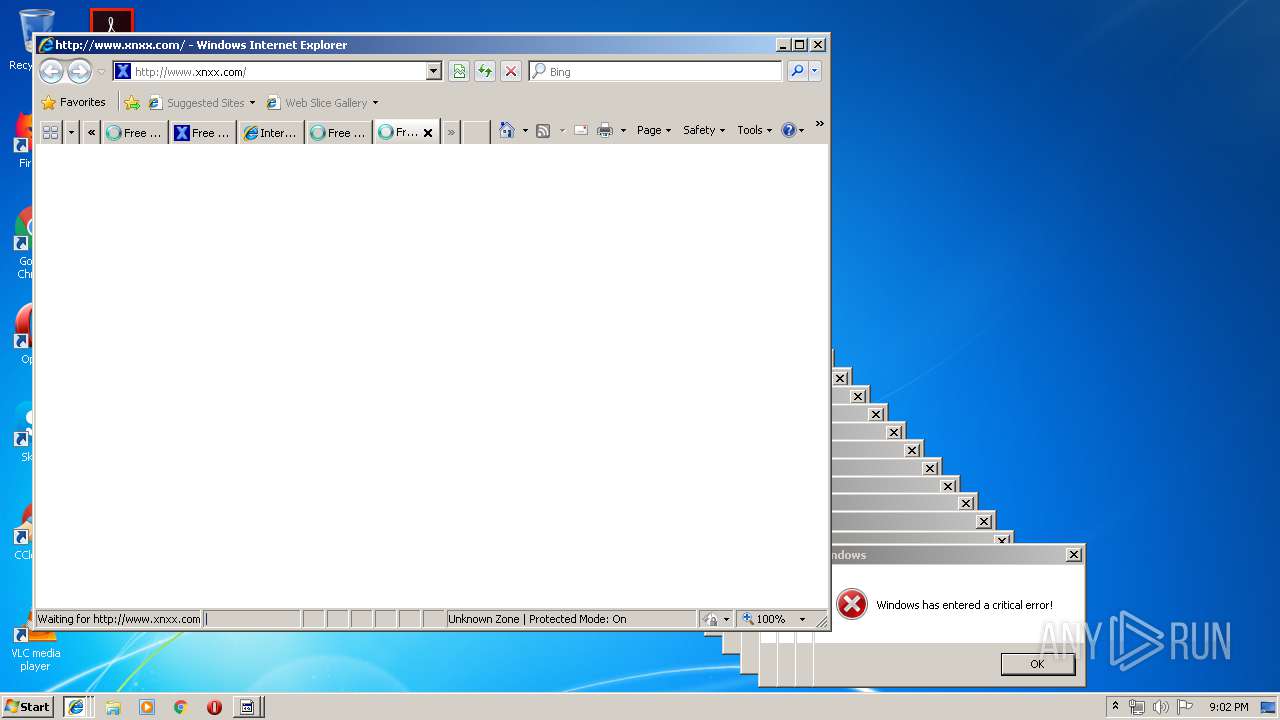Image resolution: width=1280 pixels, height=720 pixels.
Task: Click the network tray icon
Action: coord(1137,707)
